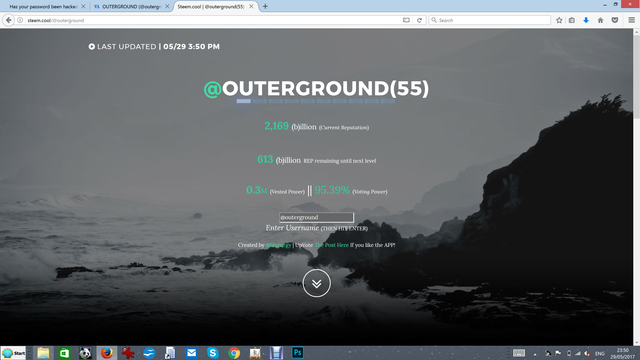Image resolution: width=640 pixels, height=360 pixels.
Task: Click the '05/29 3:50 PM' timestamp
Action: (x=191, y=47)
